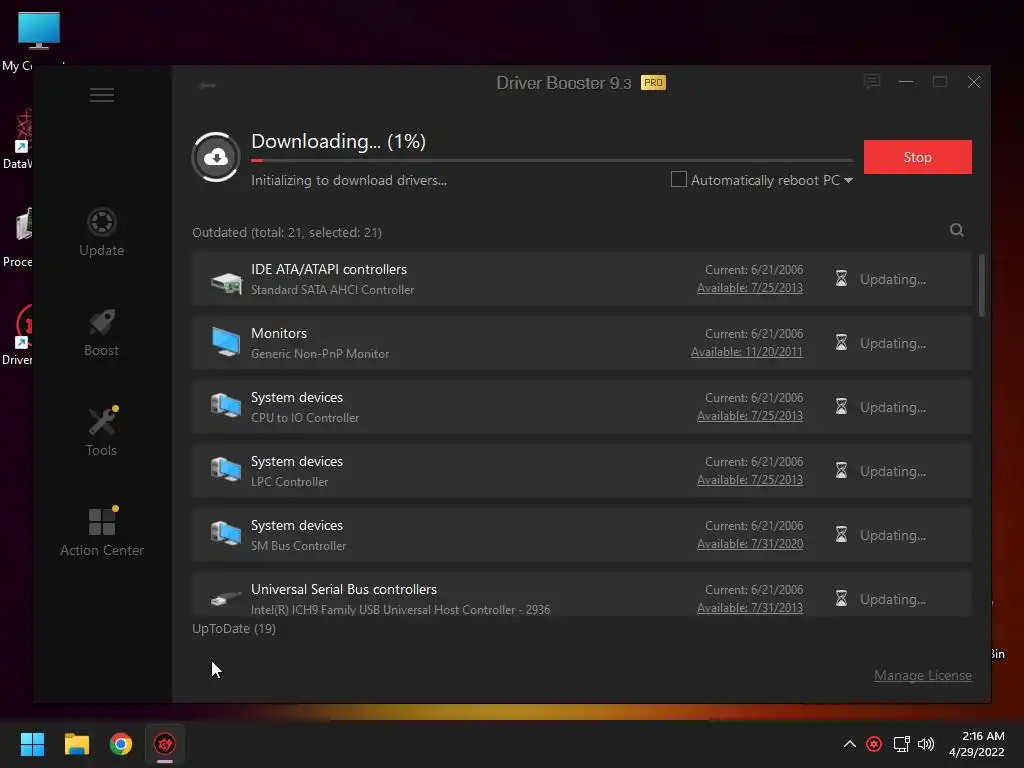Screen dimensions: 1024x768
Task: Click hourglass icon in LPC Controller row
Action: tap(841, 471)
